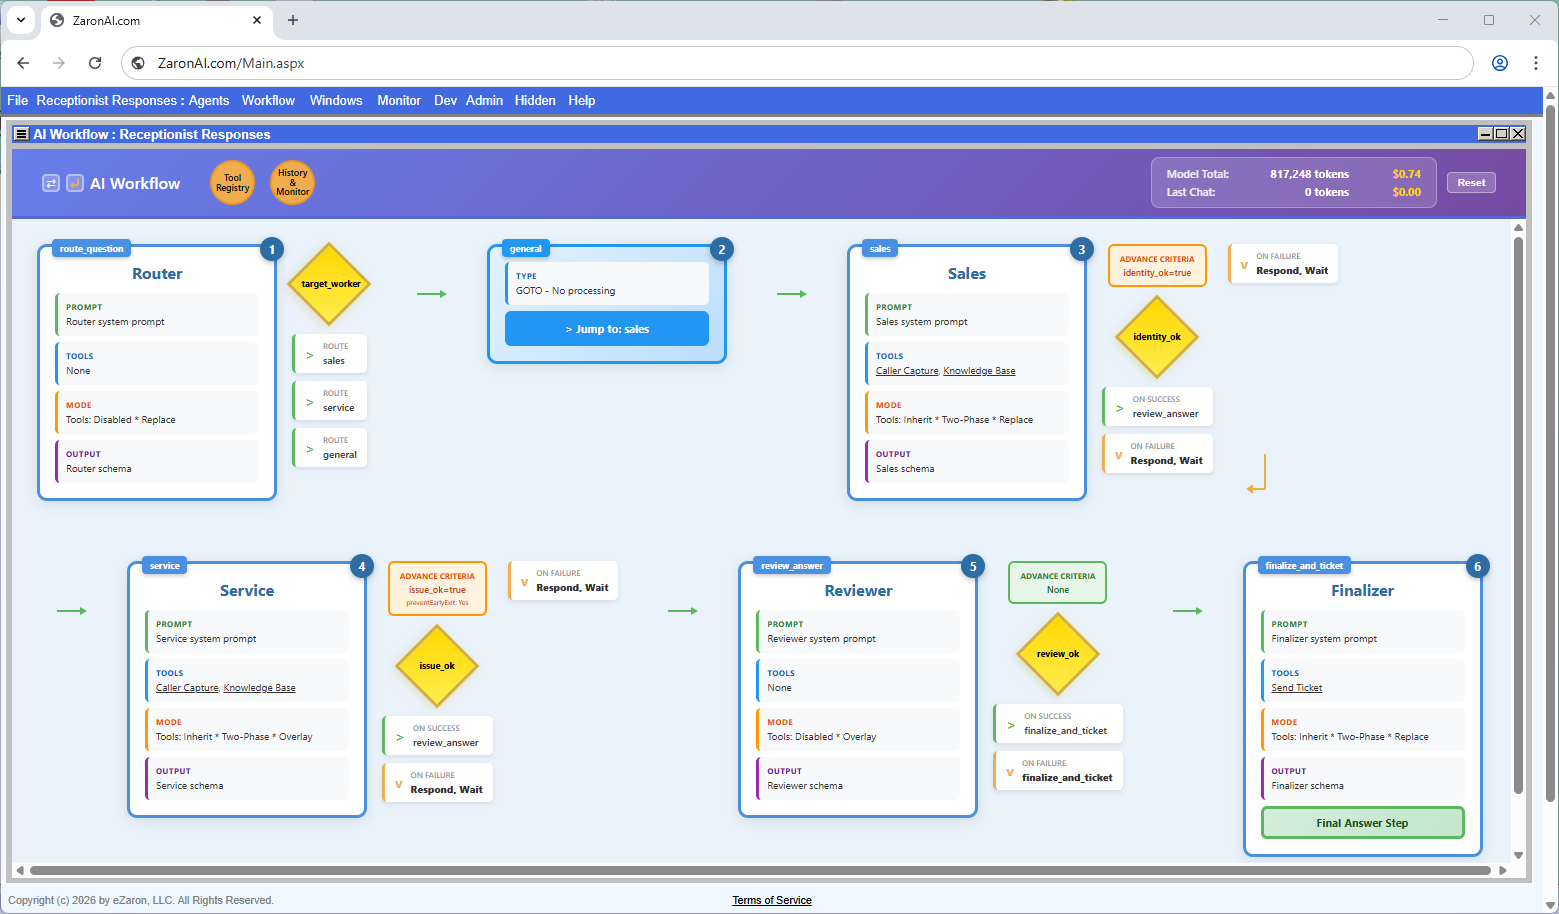Click the Reviewer schema output field
This screenshot has height=914, width=1559.
858,779
